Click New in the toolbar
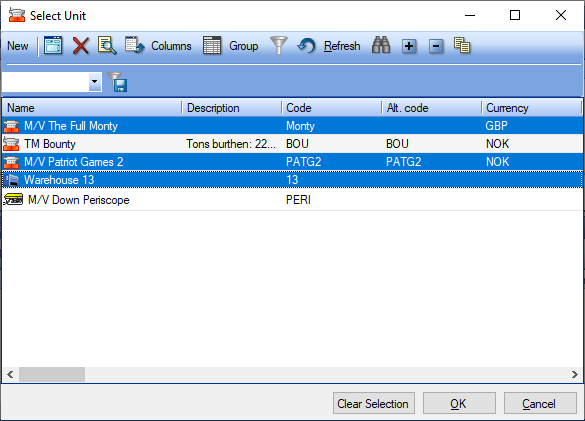585x421 pixels. [x=18, y=46]
